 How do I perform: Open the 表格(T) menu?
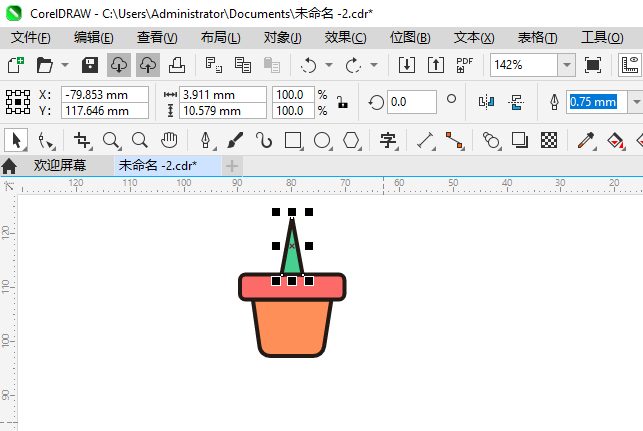click(x=537, y=38)
